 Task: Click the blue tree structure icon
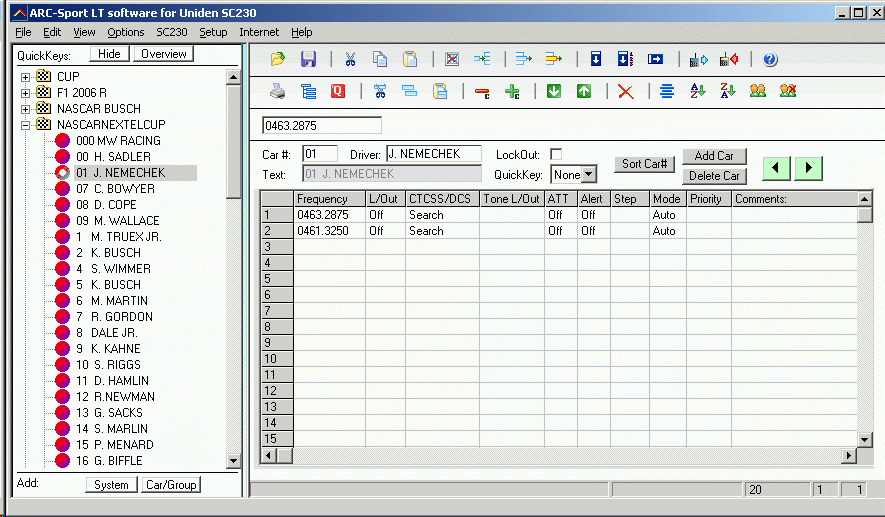(x=308, y=91)
